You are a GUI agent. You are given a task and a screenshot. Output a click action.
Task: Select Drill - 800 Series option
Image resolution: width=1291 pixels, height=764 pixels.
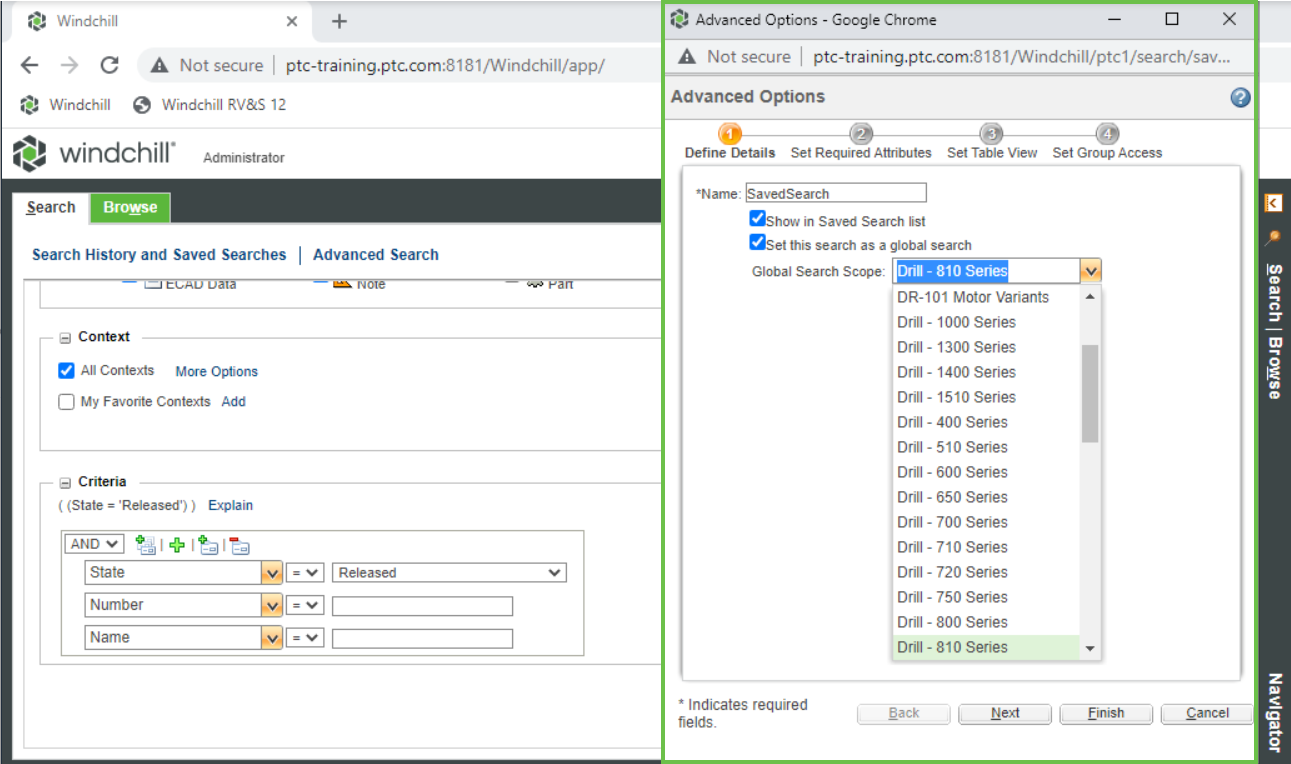click(x=986, y=622)
